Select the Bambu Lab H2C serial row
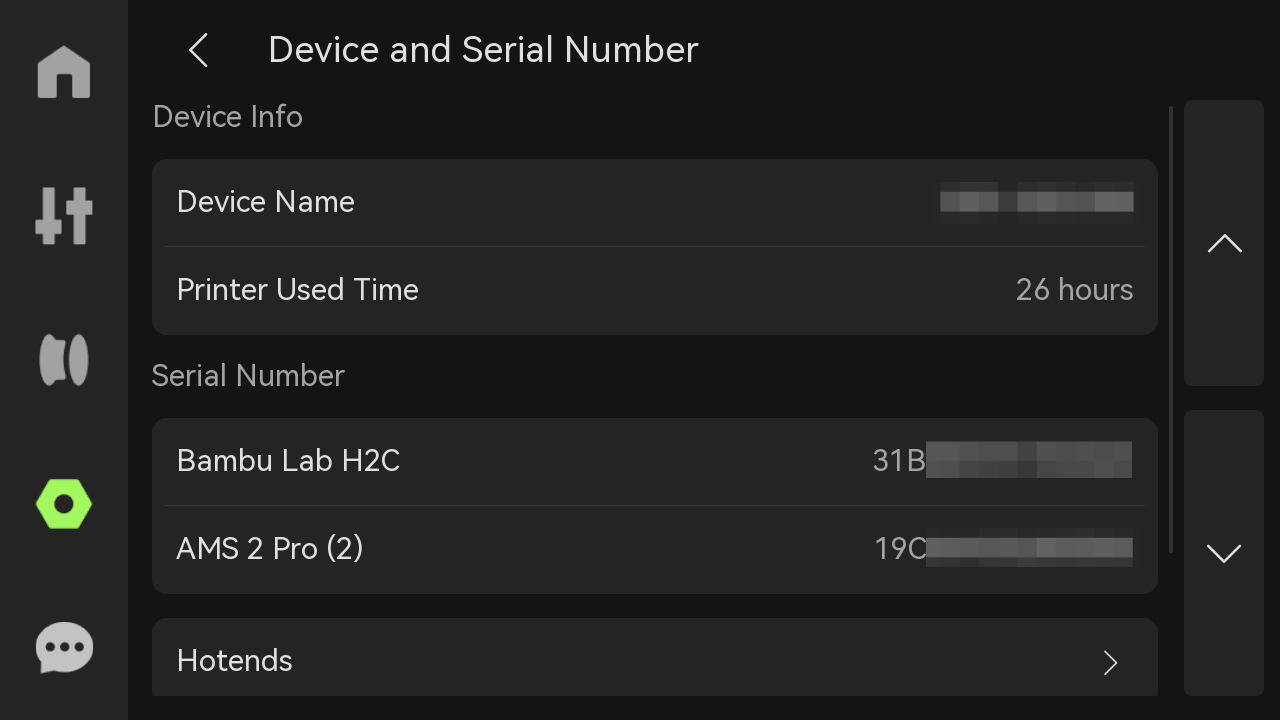Viewport: 1280px width, 720px height. 655,461
